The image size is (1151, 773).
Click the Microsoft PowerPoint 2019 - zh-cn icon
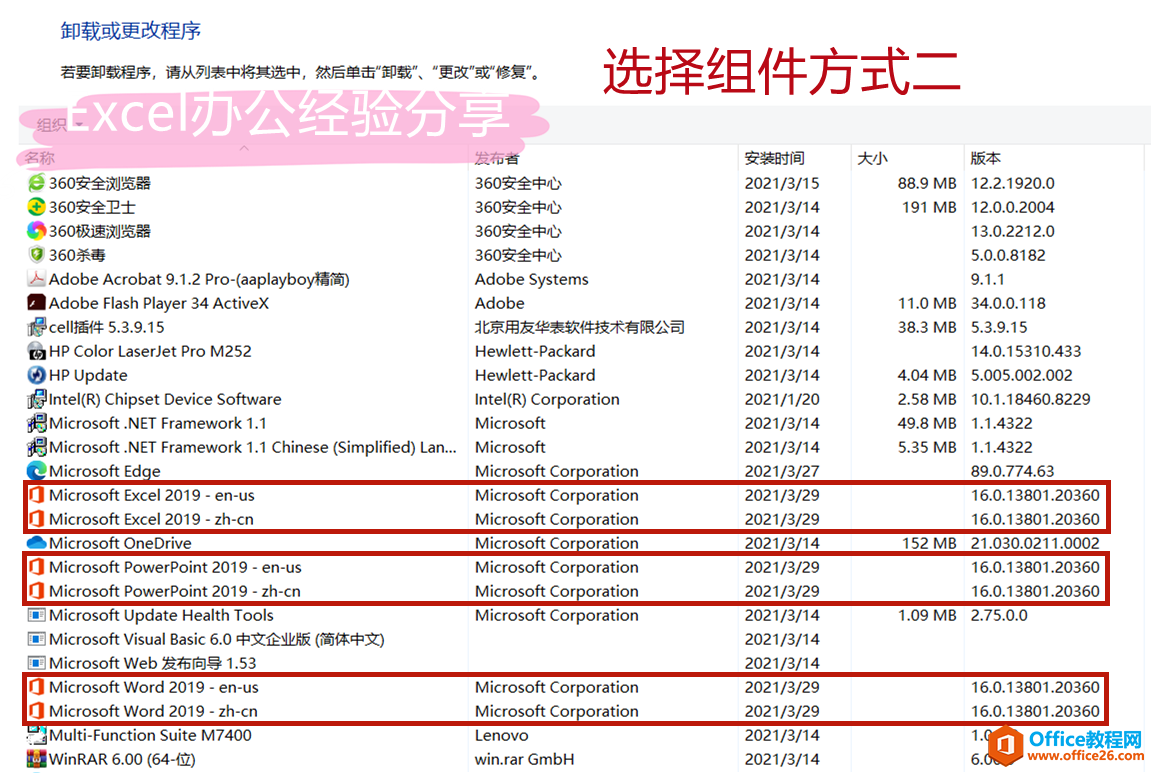[36, 591]
